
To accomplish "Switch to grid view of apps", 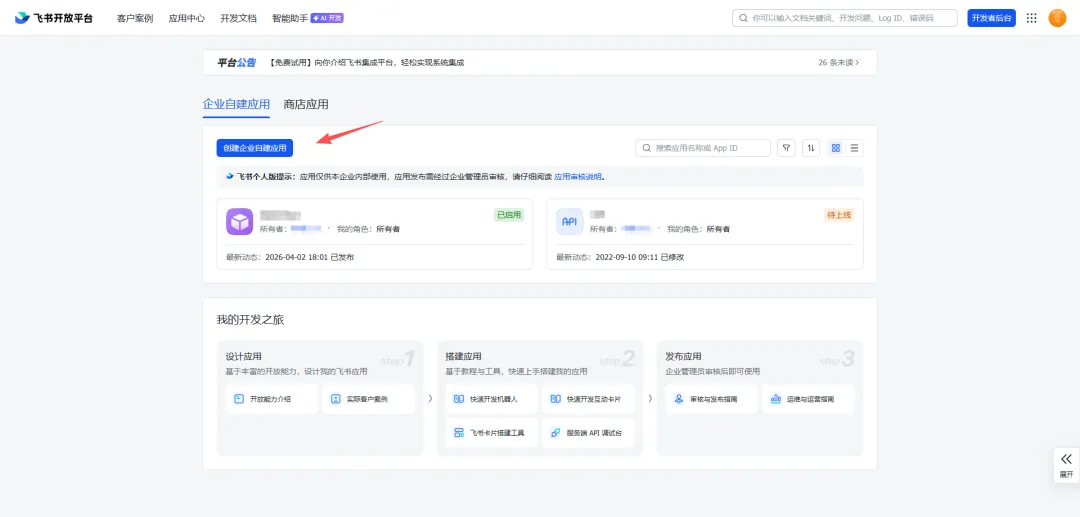I will pos(835,148).
